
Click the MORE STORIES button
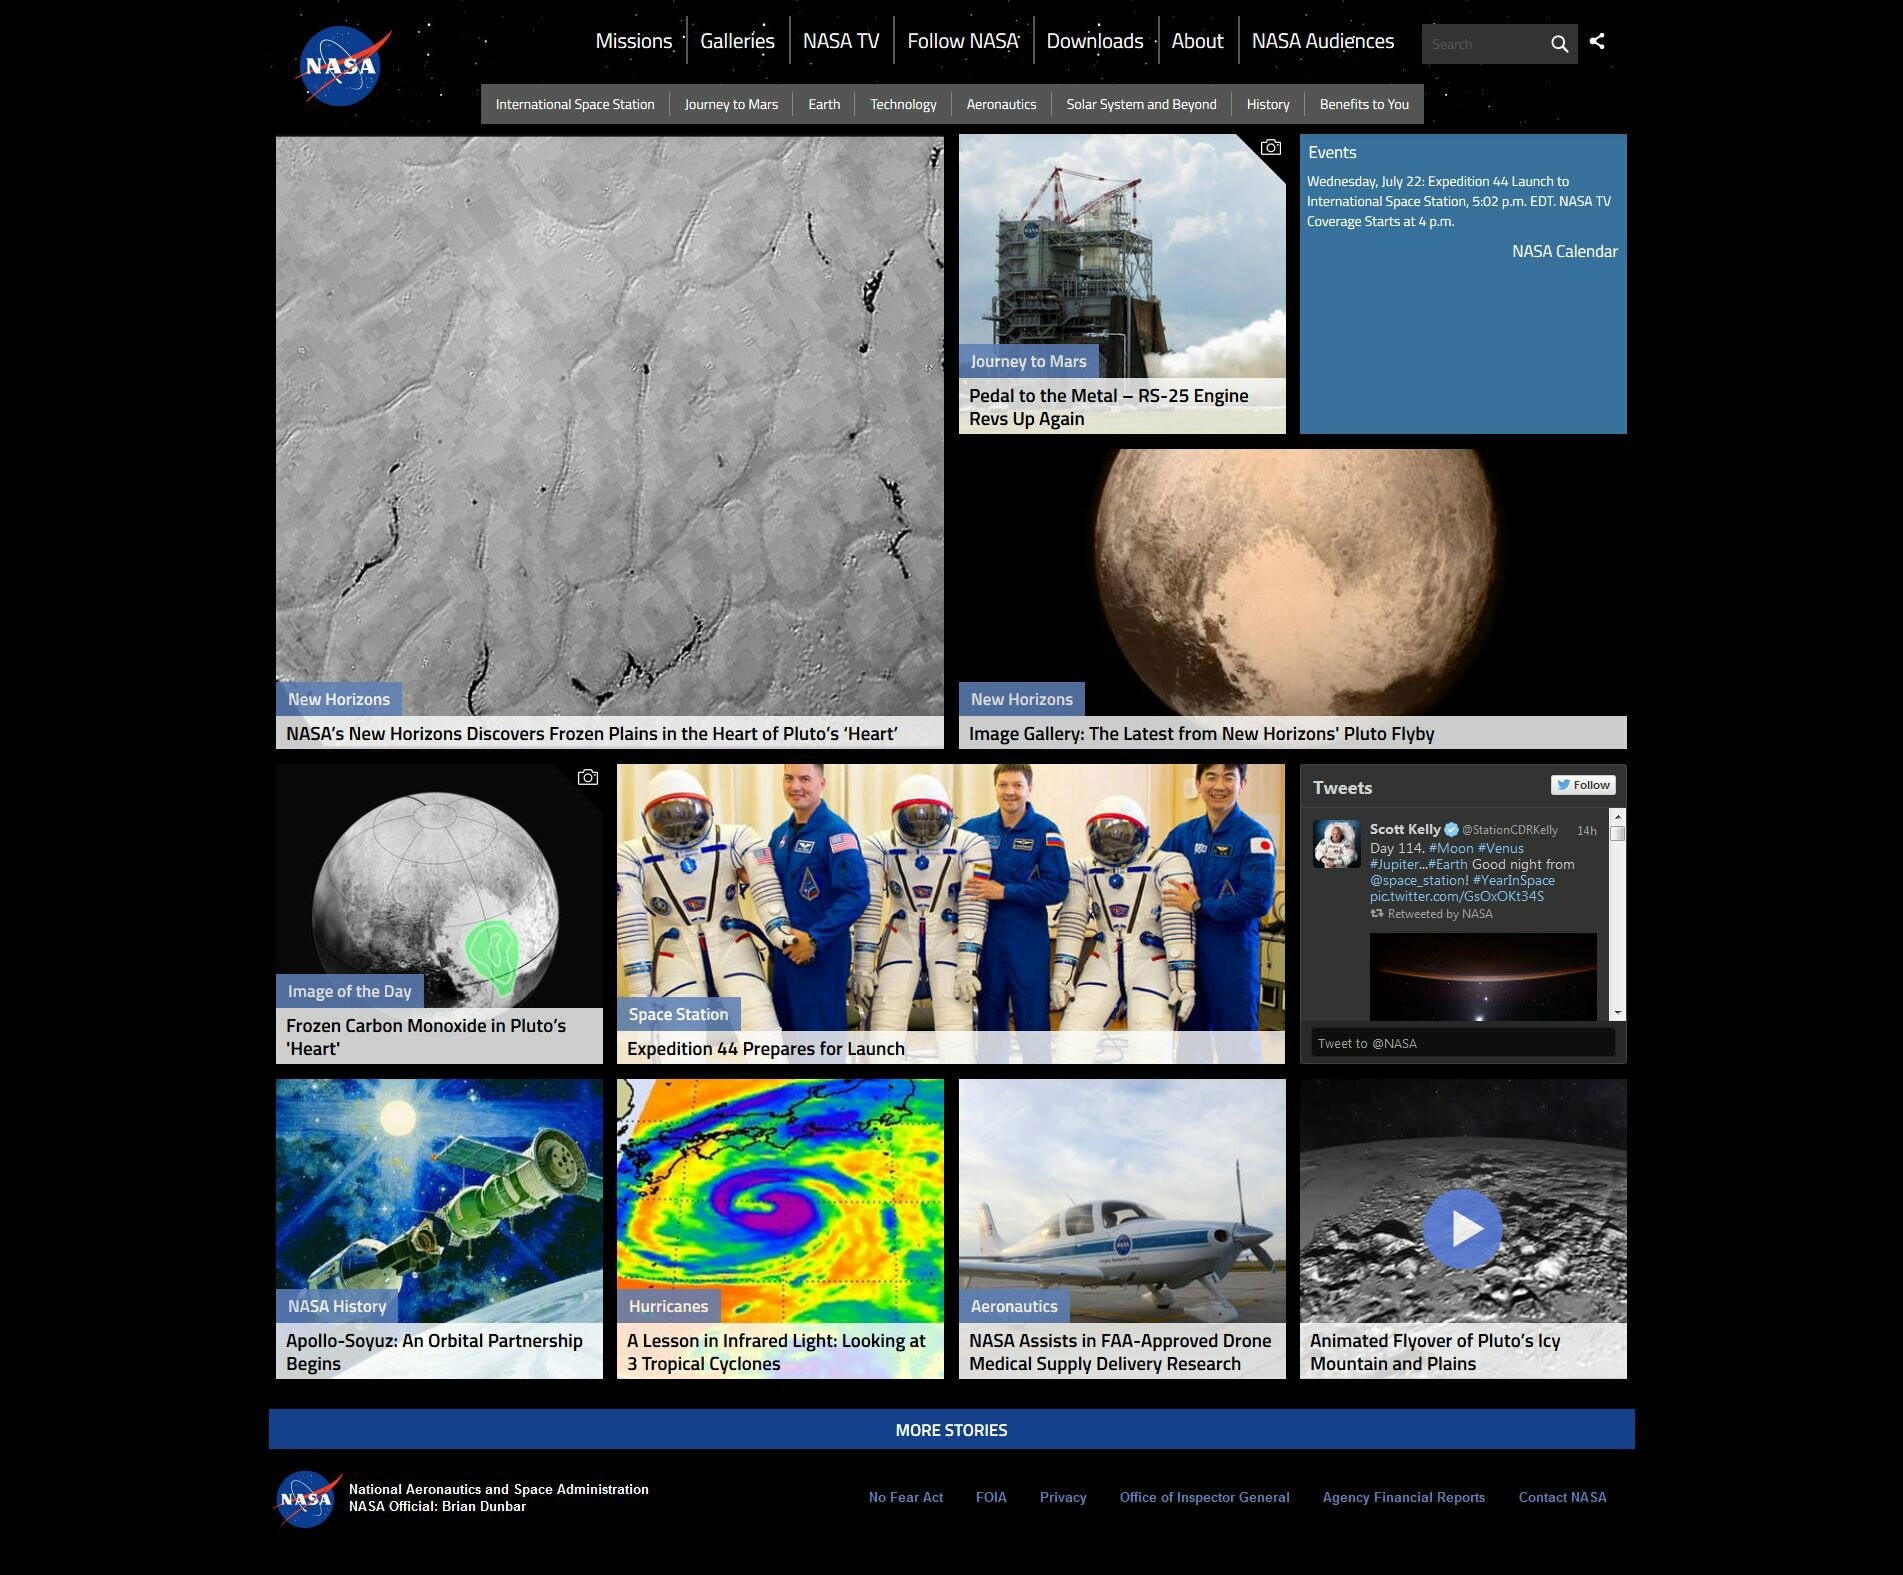951,1429
